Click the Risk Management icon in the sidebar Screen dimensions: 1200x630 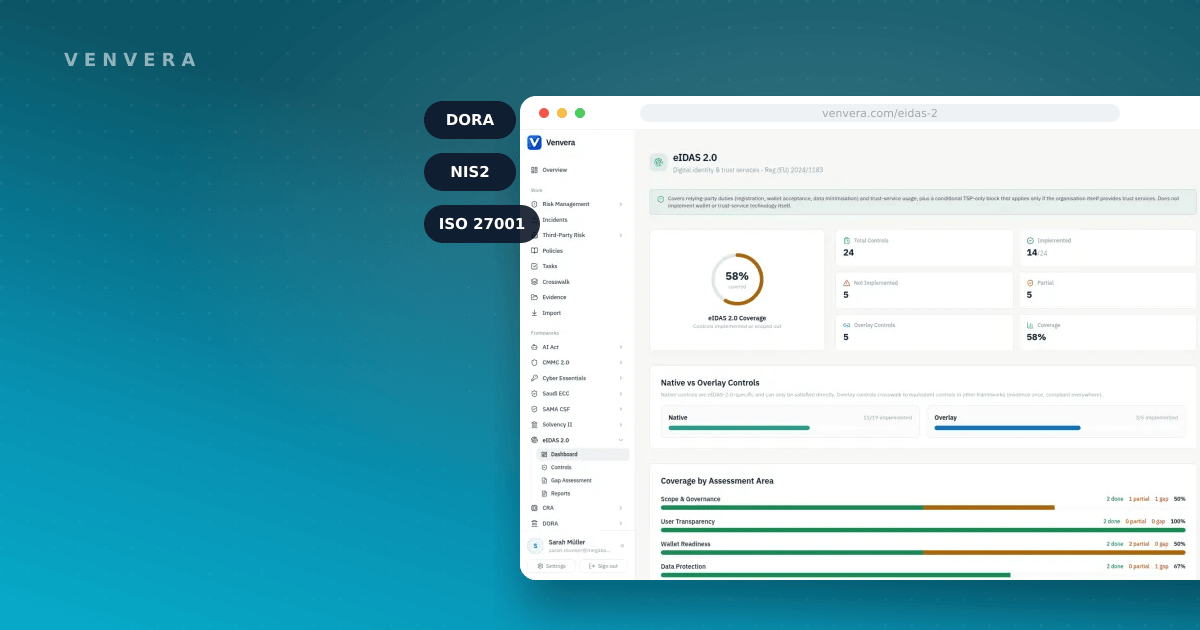pos(534,204)
